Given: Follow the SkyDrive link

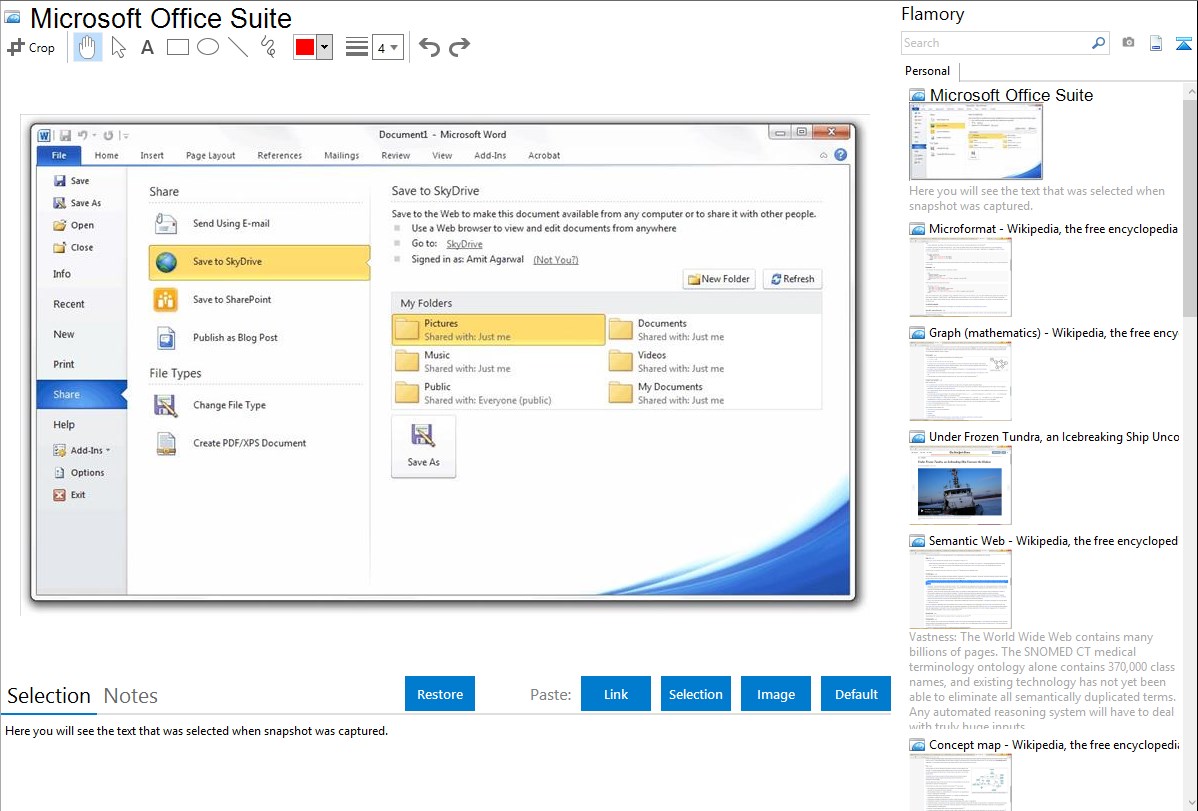Looking at the screenshot, I should click(x=464, y=244).
